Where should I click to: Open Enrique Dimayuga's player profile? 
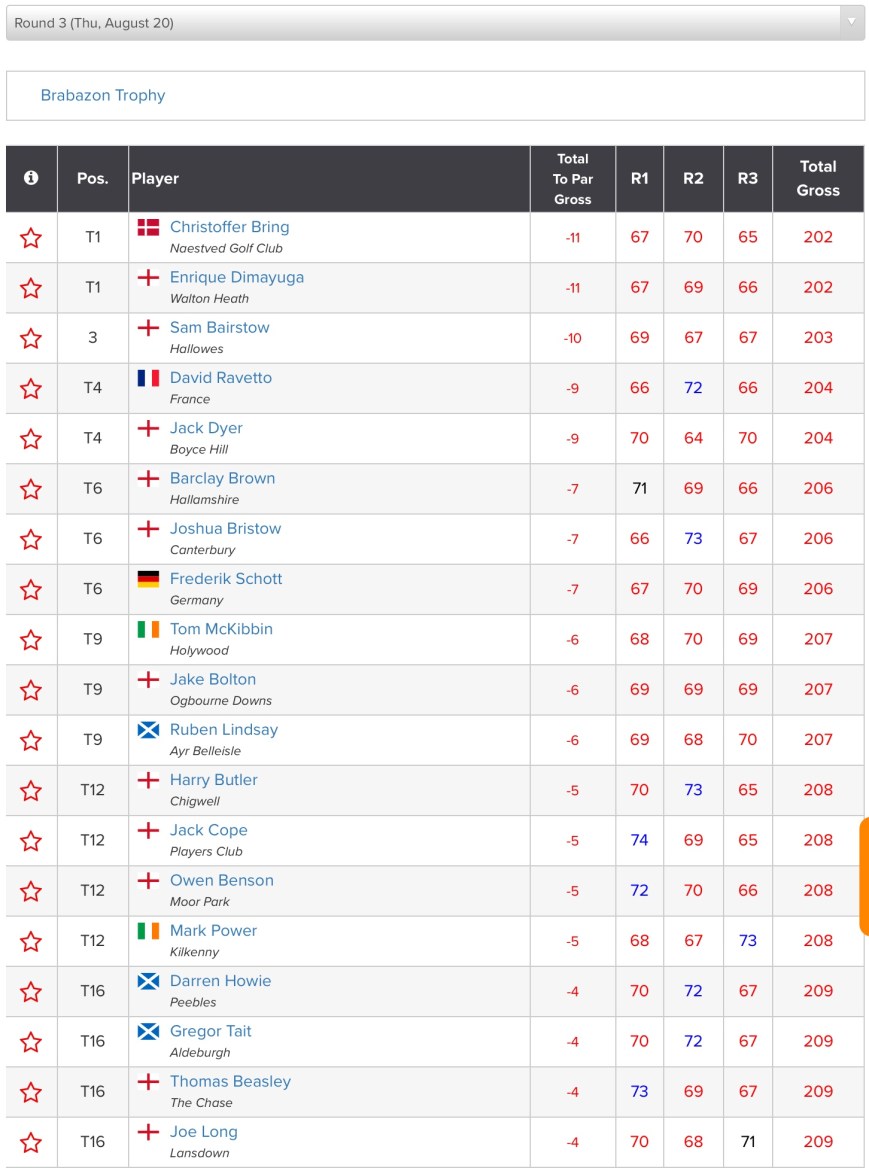pyautogui.click(x=237, y=277)
